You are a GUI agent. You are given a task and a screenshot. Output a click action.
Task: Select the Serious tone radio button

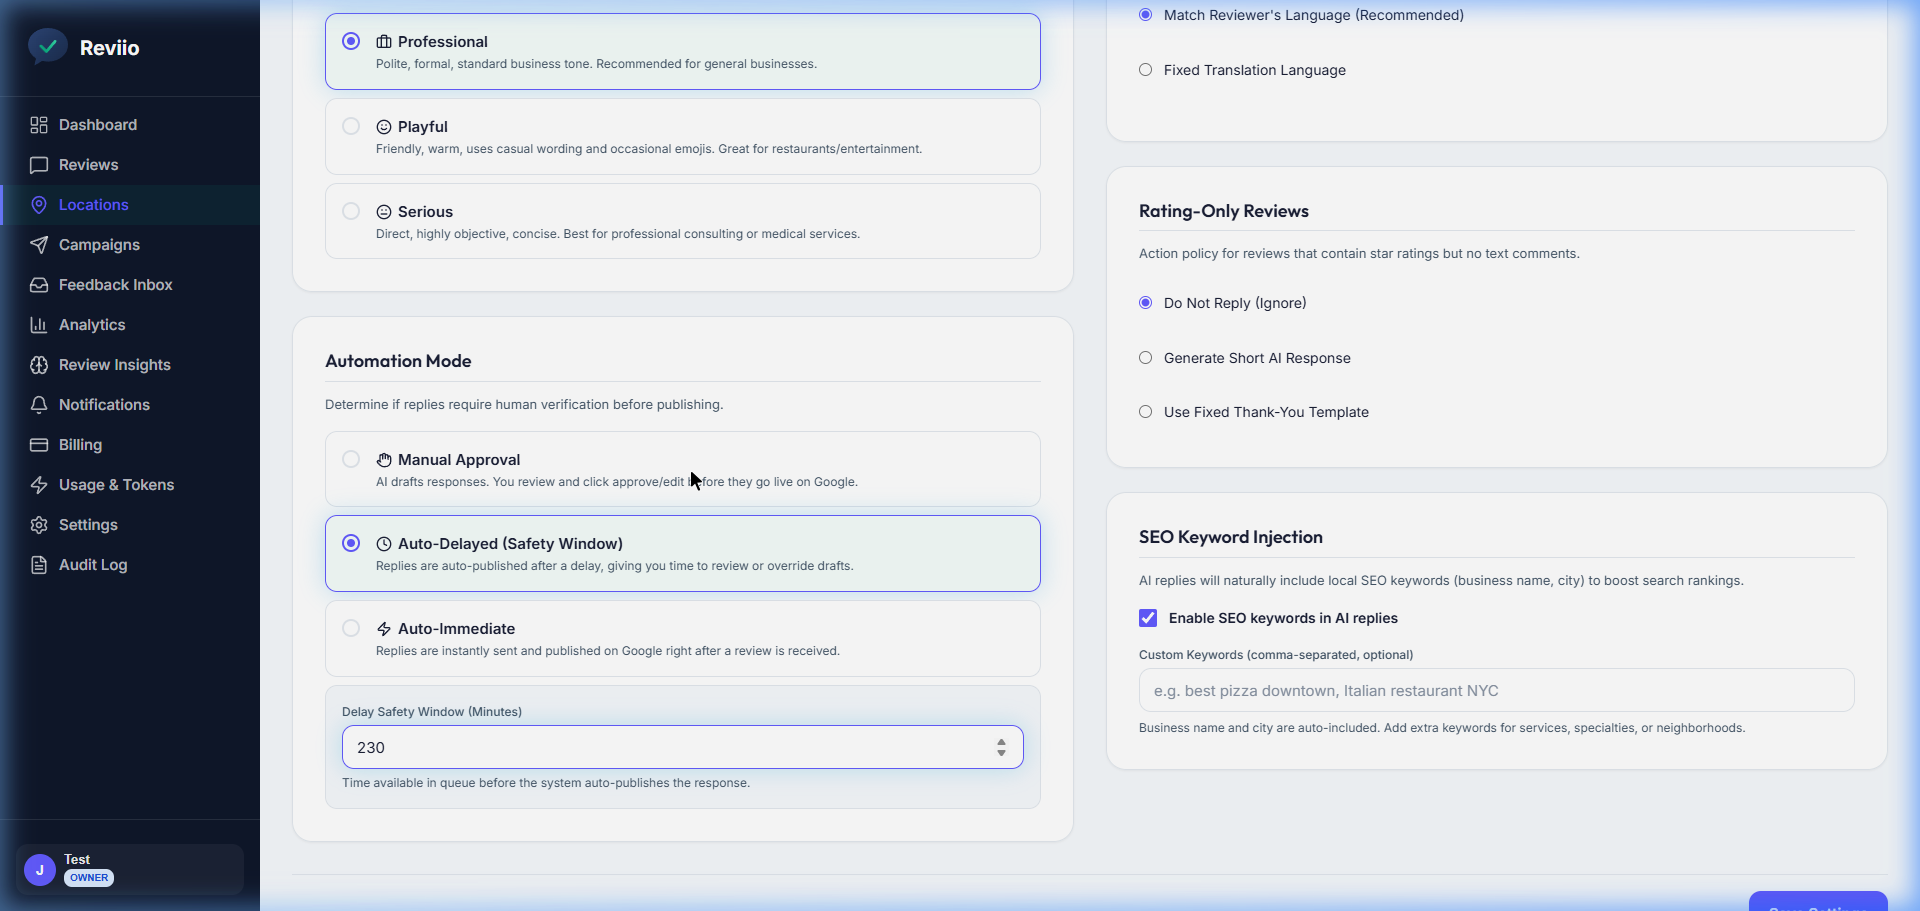pyautogui.click(x=351, y=211)
